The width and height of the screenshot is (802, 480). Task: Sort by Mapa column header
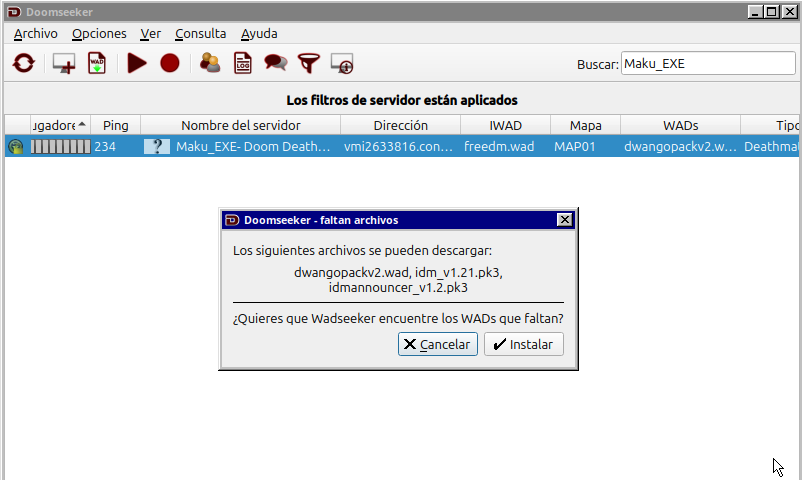coord(586,125)
